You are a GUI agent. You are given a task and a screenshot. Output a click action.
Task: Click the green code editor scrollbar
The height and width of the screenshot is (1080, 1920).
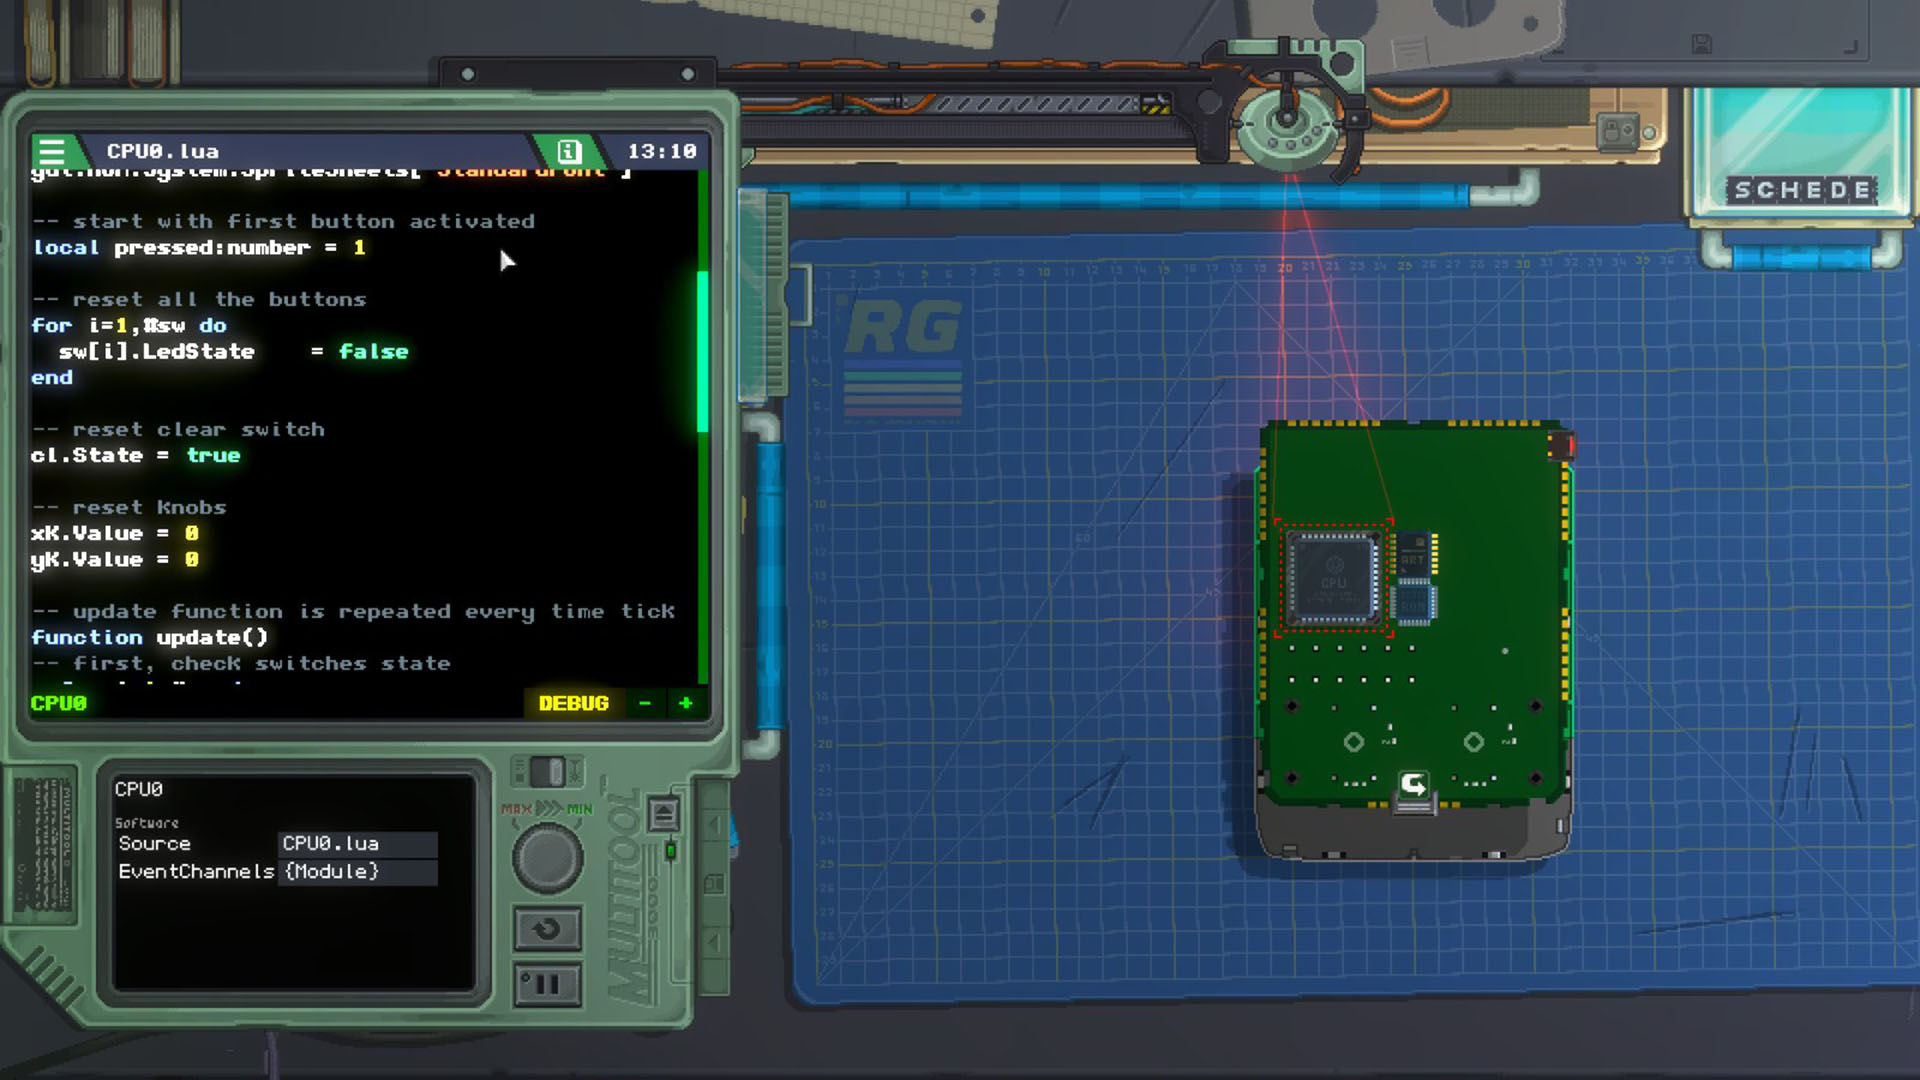[x=702, y=350]
